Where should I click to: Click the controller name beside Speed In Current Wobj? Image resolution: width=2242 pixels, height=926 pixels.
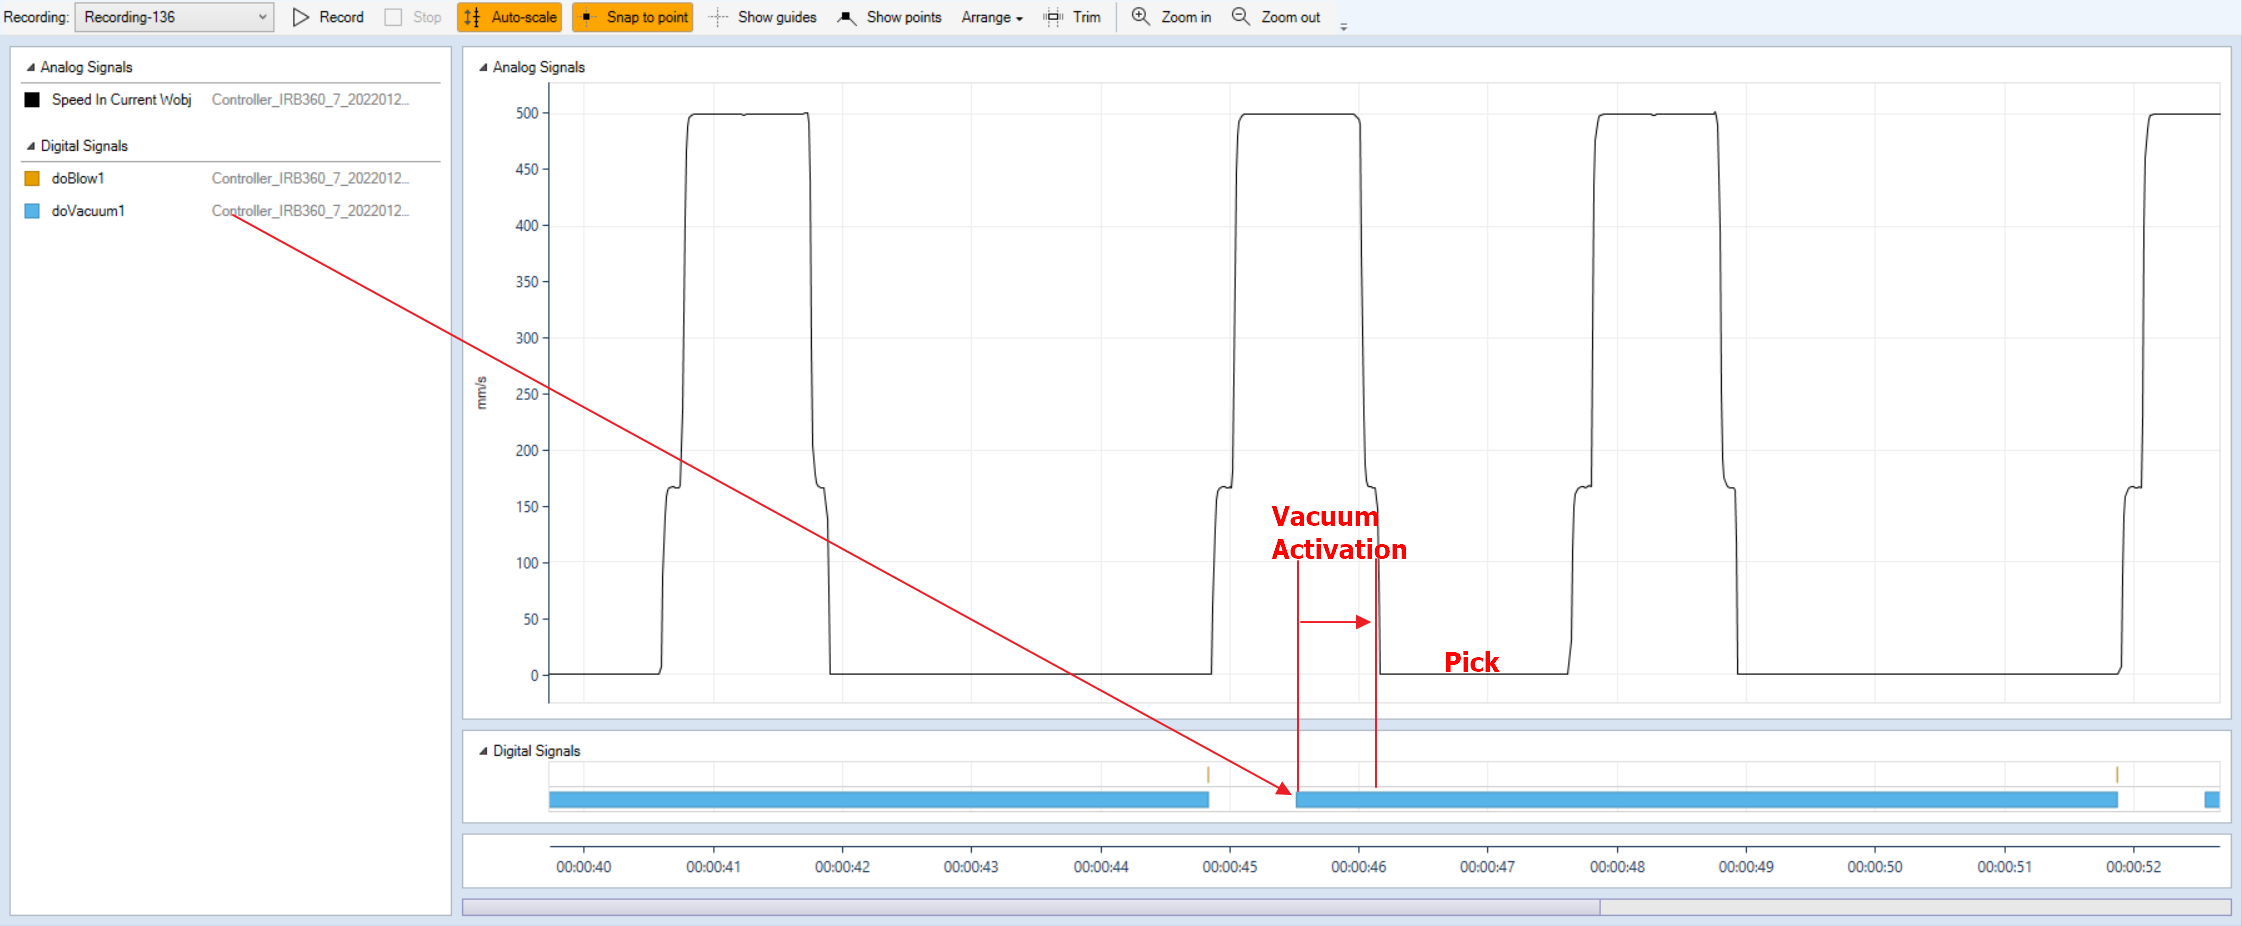[310, 100]
